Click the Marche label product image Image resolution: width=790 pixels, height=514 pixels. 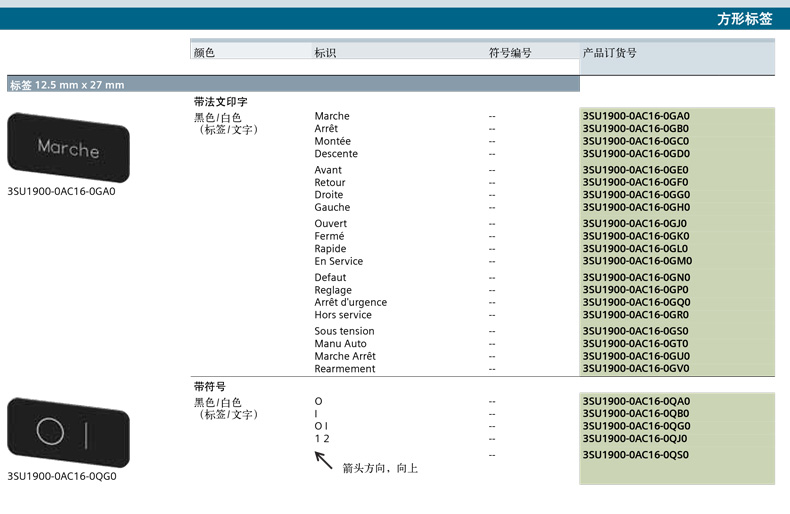pyautogui.click(x=68, y=148)
